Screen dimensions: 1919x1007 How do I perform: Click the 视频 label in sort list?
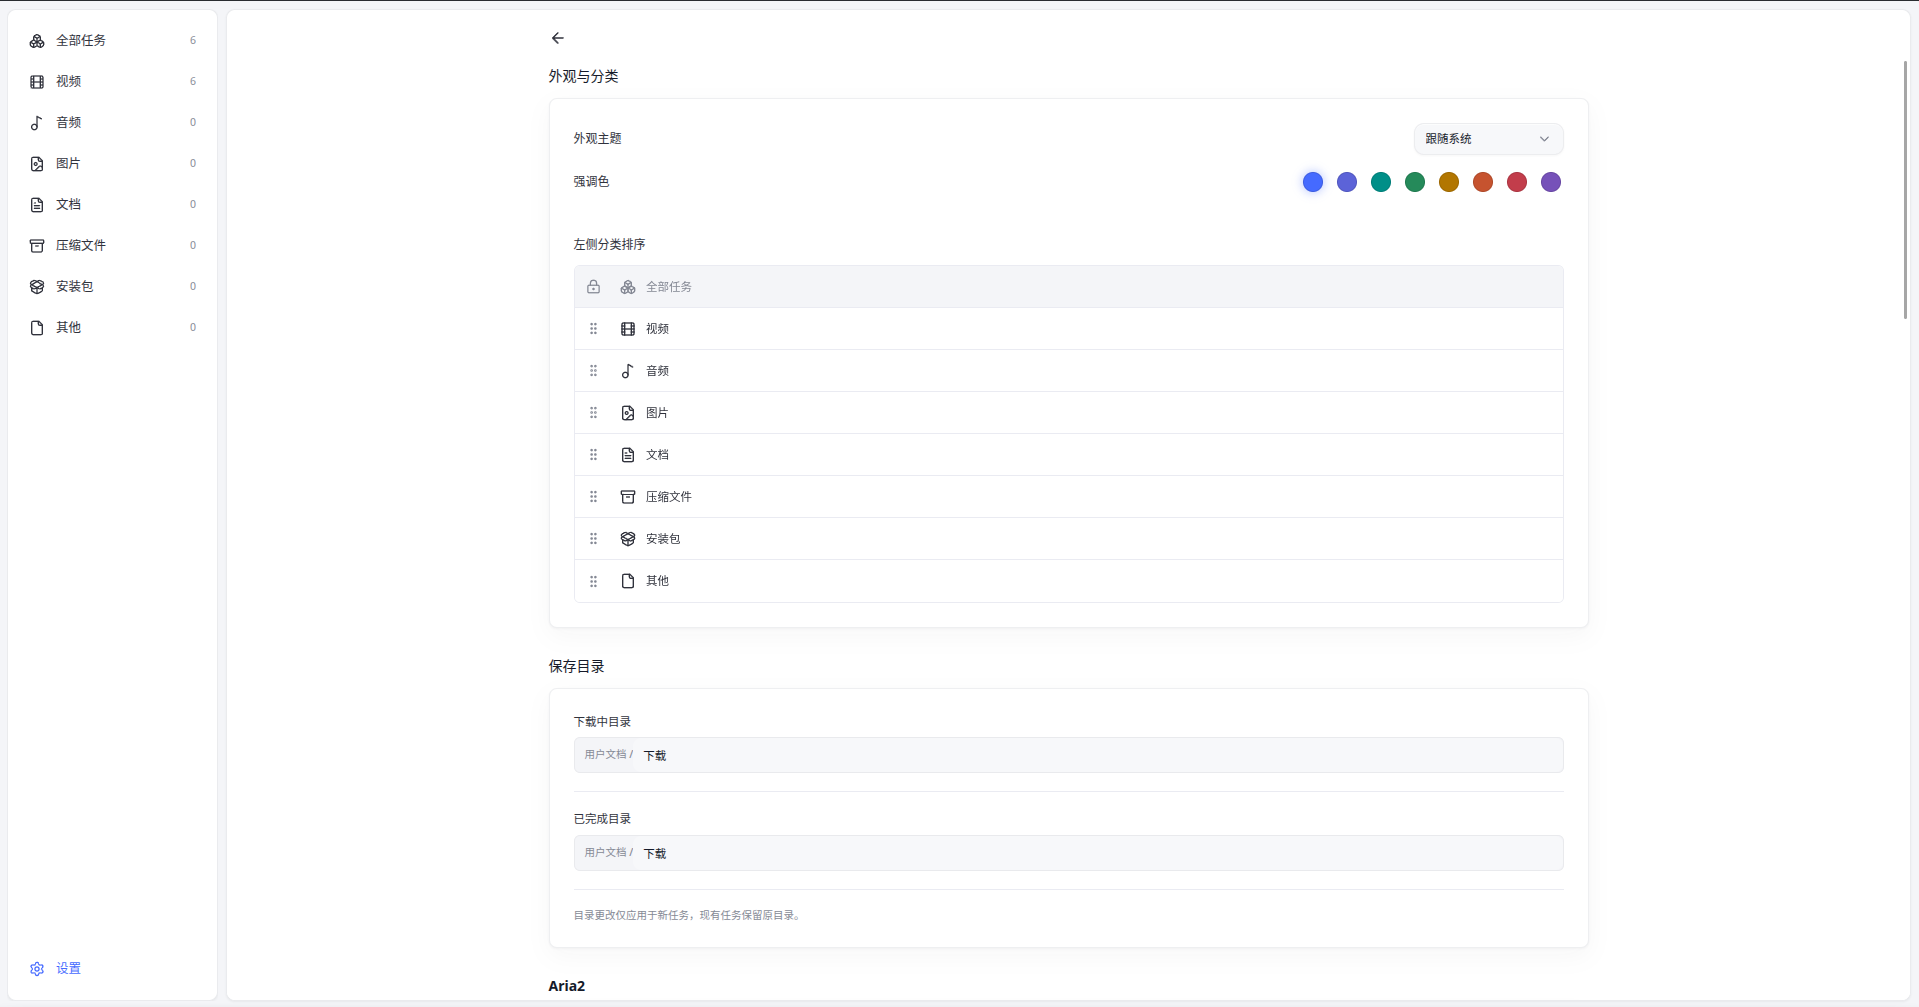(x=657, y=329)
